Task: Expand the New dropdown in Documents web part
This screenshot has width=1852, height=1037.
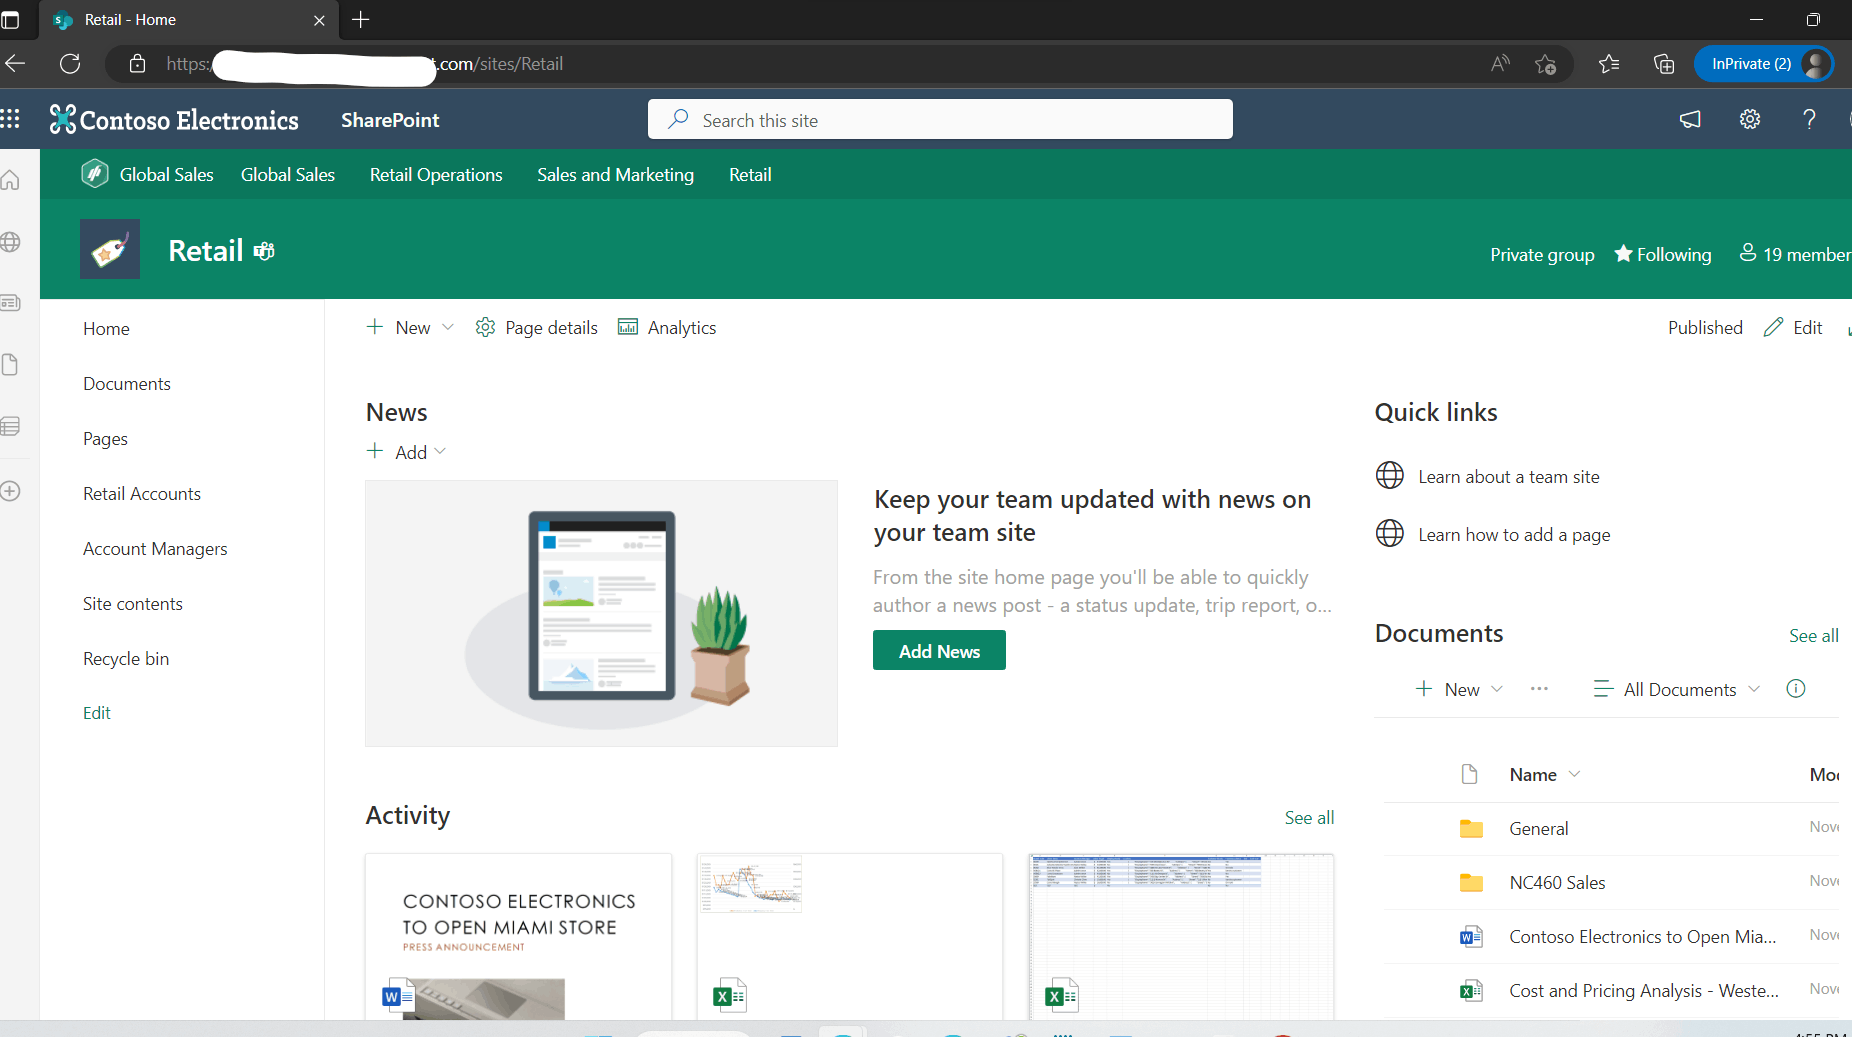Action: tap(1497, 689)
